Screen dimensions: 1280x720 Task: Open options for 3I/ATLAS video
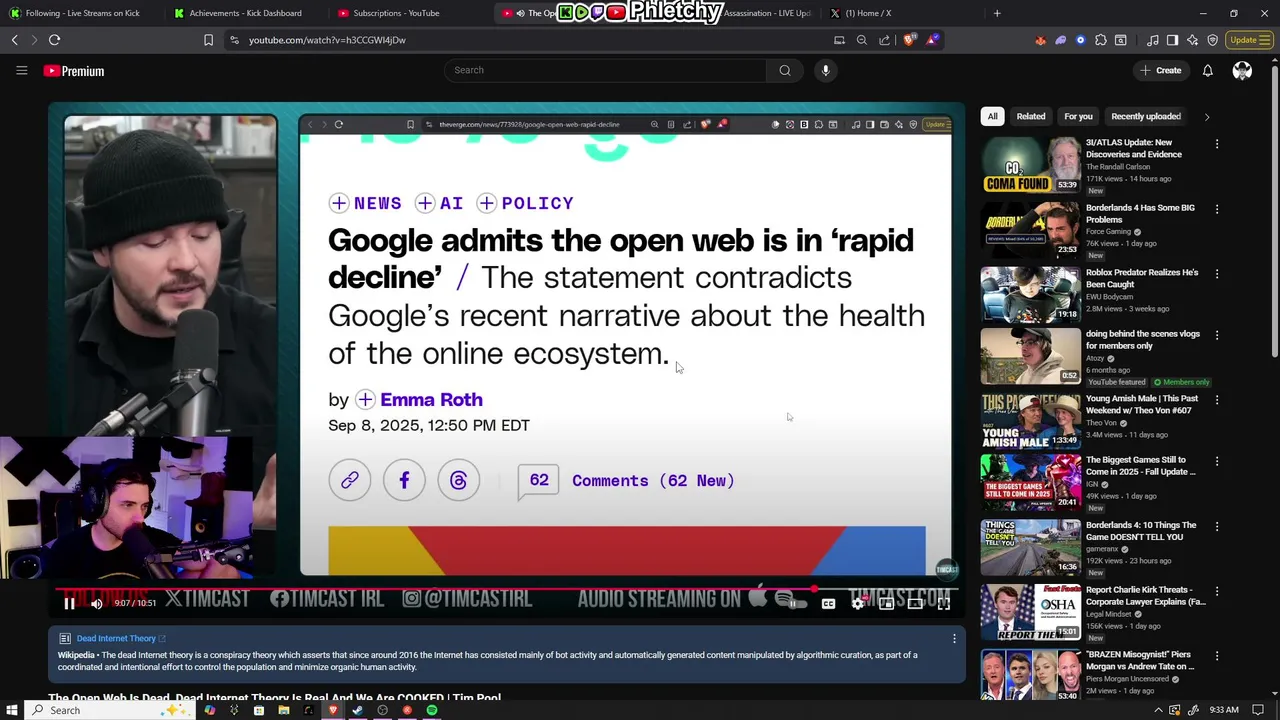[x=1217, y=144]
